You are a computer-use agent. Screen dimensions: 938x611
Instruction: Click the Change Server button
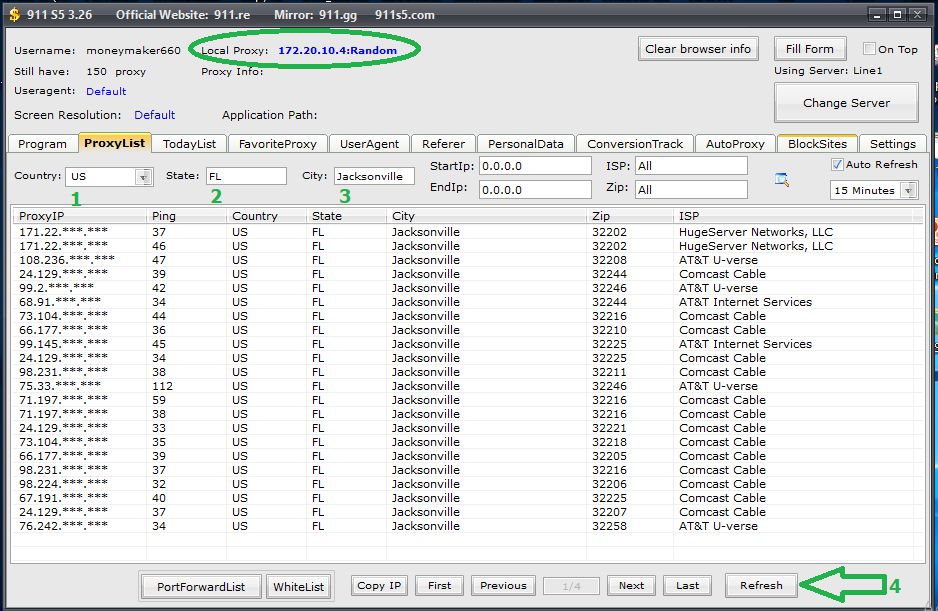(x=846, y=103)
